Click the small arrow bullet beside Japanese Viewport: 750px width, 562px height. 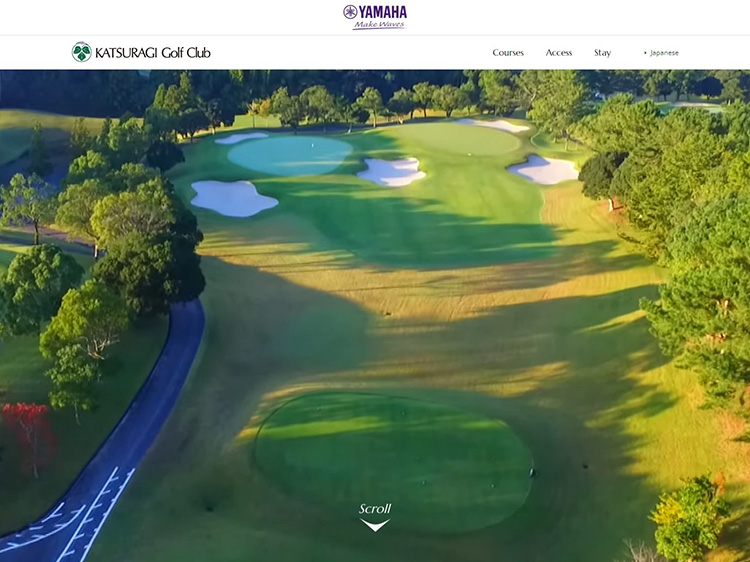(645, 53)
